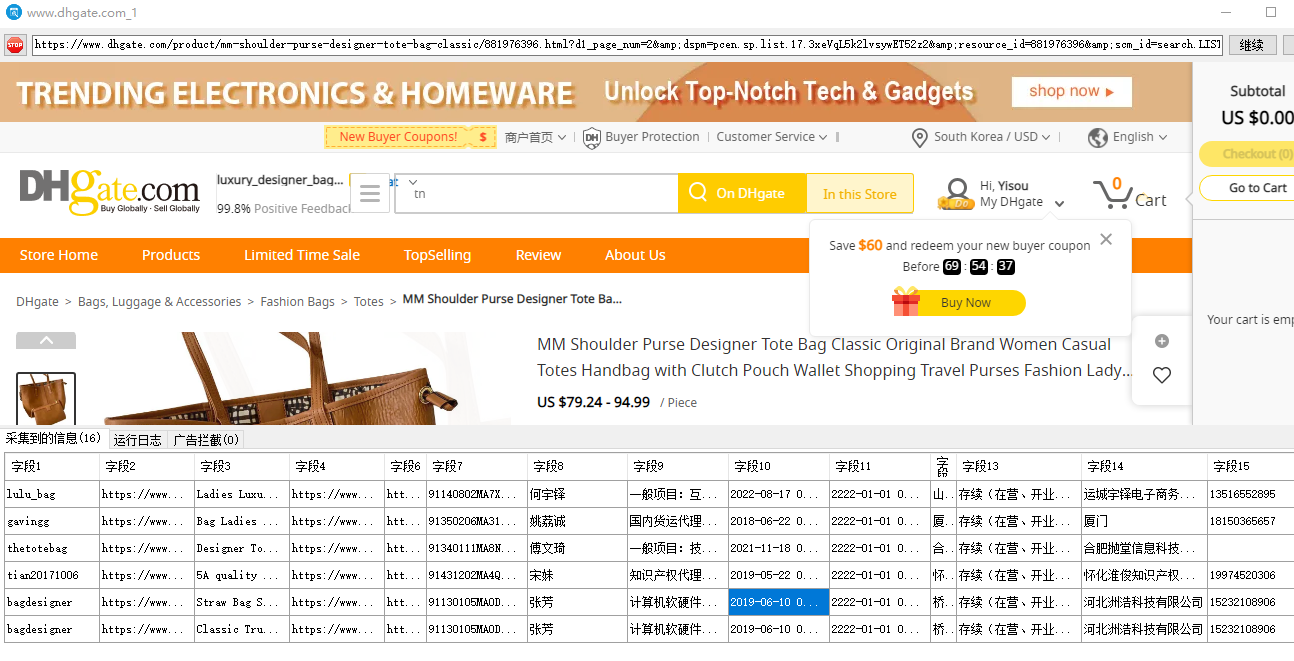Open the Fashion Bags breadcrumb
The height and width of the screenshot is (661, 1294).
pos(297,302)
